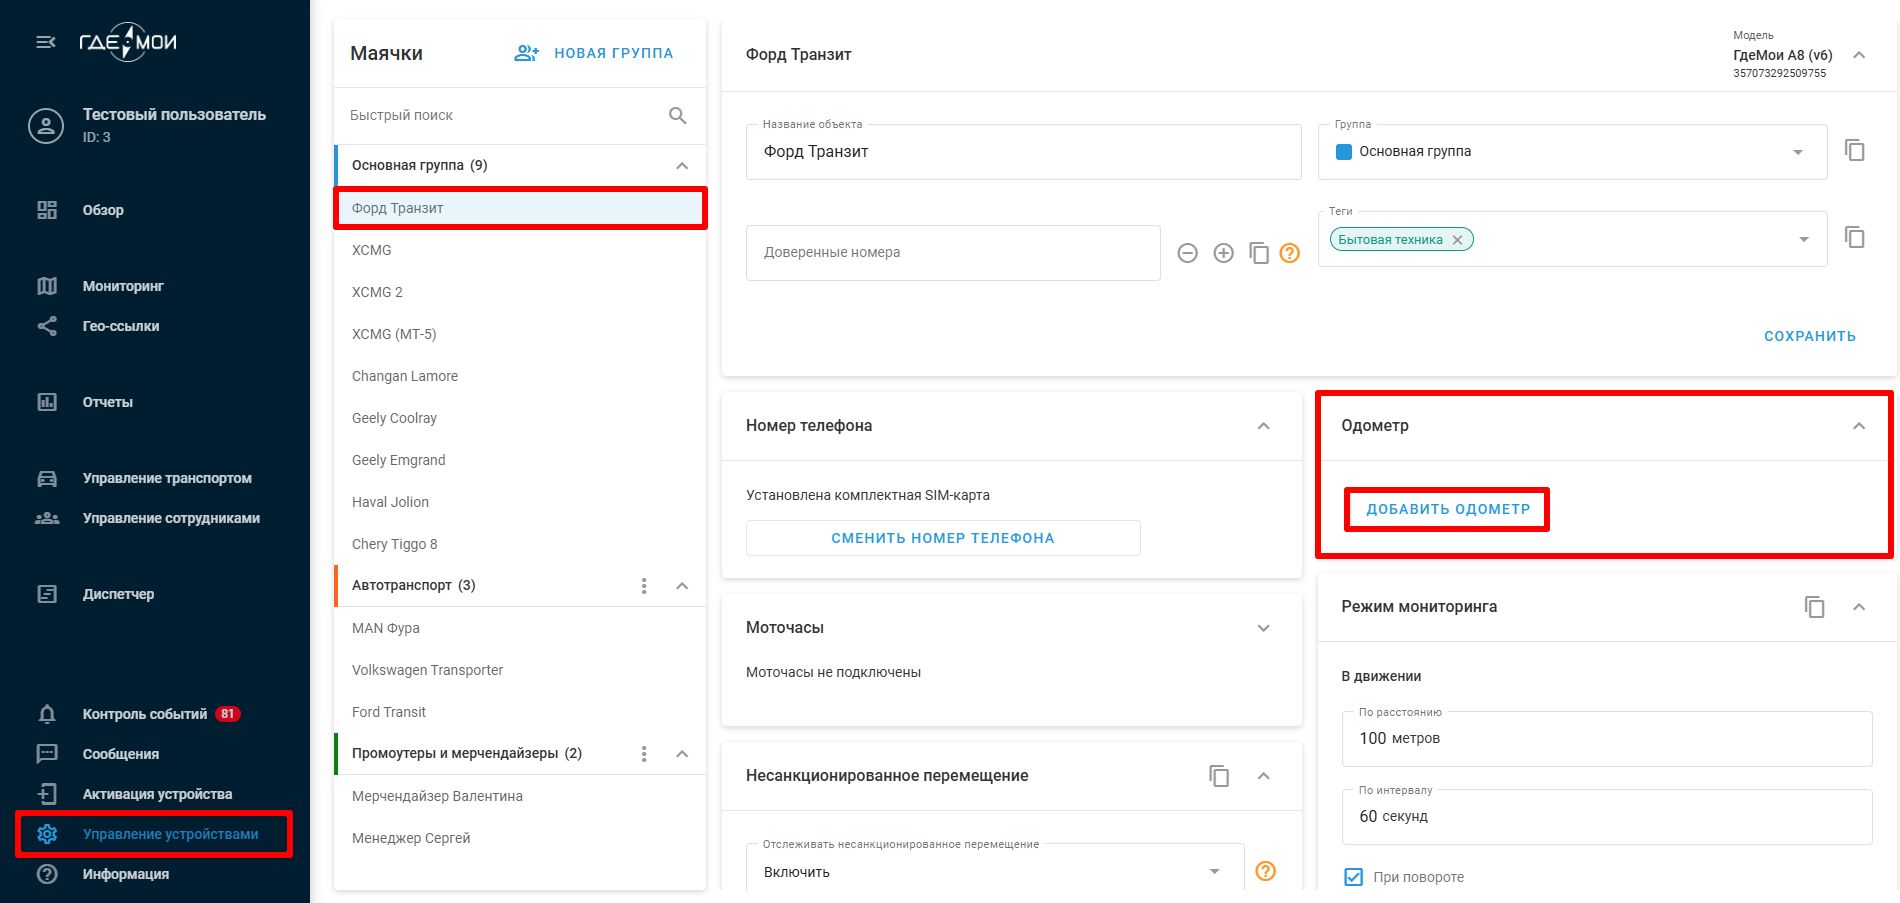Go to Отчеты section
Image resolution: width=1900 pixels, height=903 pixels.
(107, 402)
